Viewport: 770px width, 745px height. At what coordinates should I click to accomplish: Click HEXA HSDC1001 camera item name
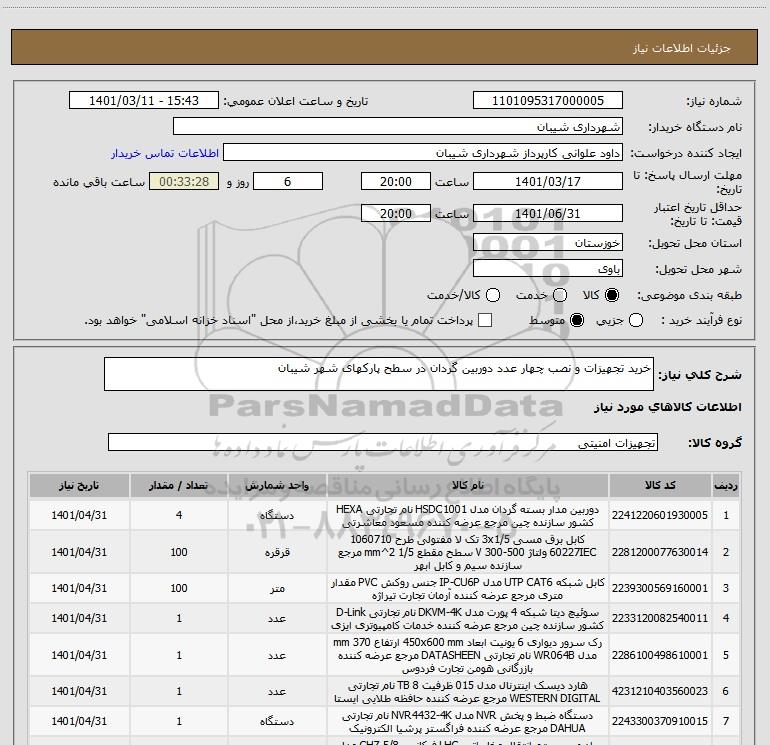pyautogui.click(x=468, y=516)
